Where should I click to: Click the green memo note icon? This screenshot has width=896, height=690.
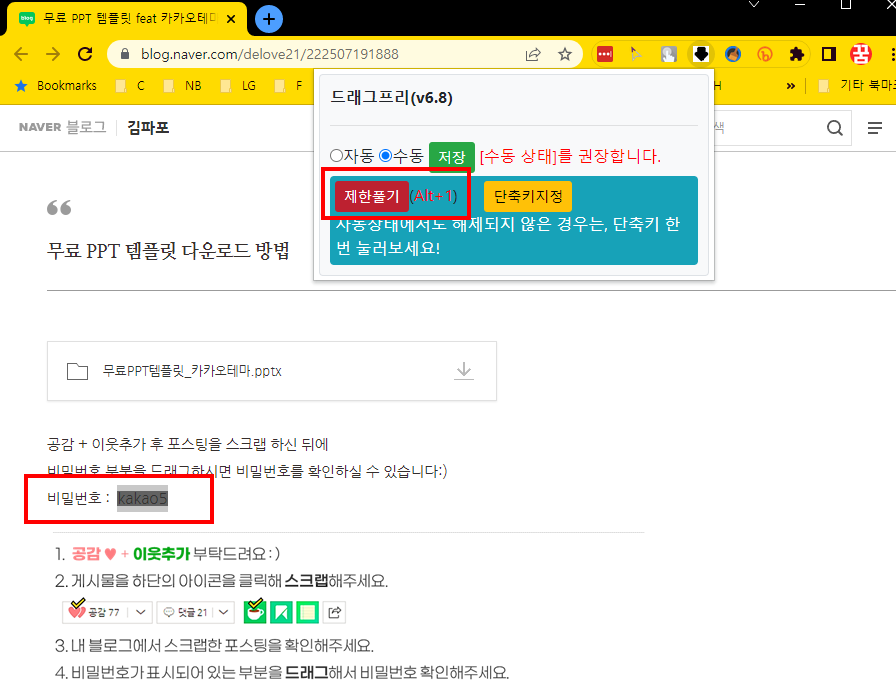click(x=307, y=612)
